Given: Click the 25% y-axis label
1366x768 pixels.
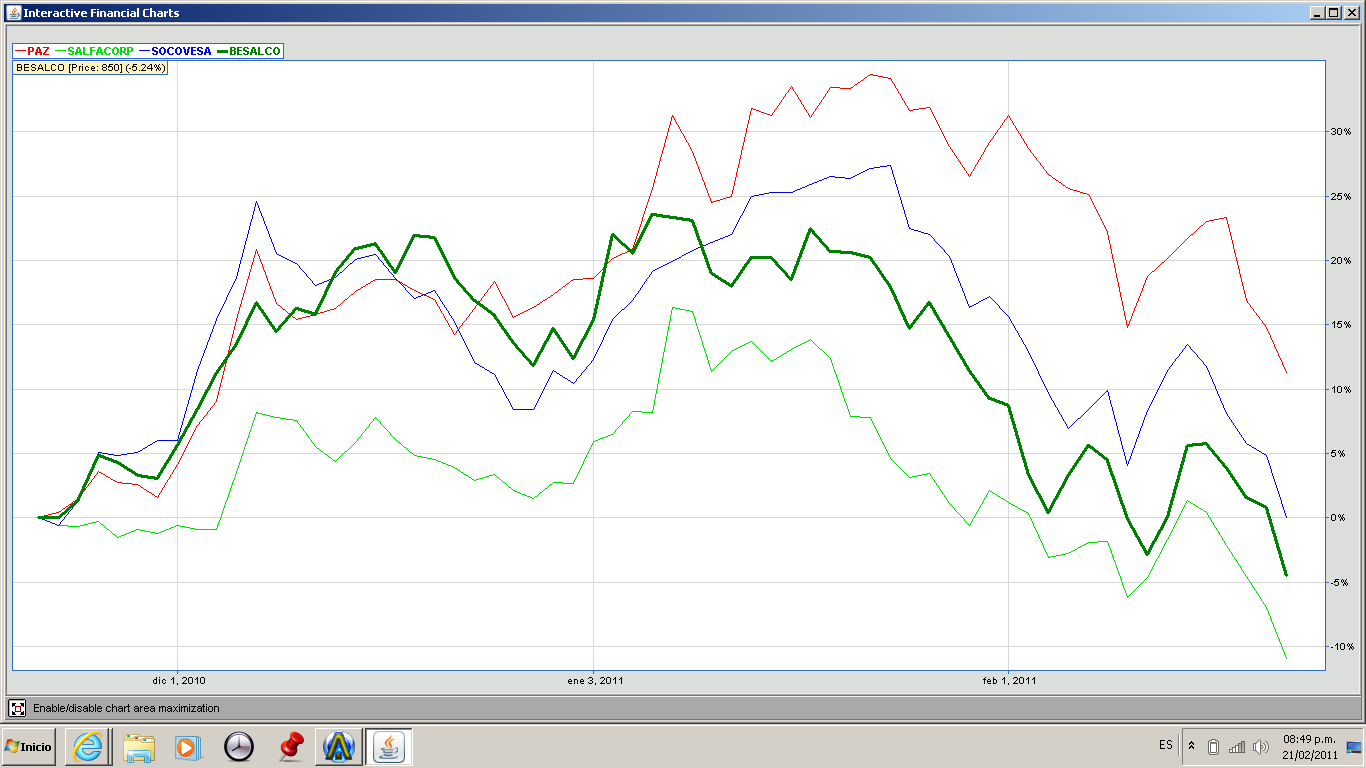Looking at the screenshot, I should point(1341,196).
